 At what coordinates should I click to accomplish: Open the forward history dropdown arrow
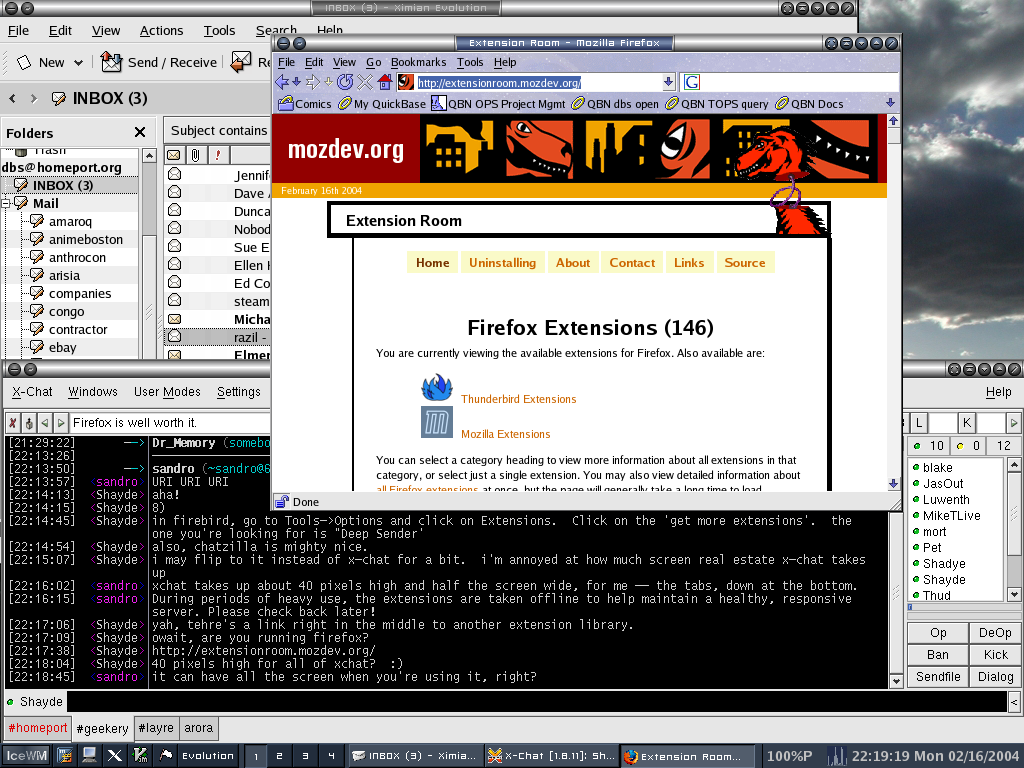coord(328,82)
